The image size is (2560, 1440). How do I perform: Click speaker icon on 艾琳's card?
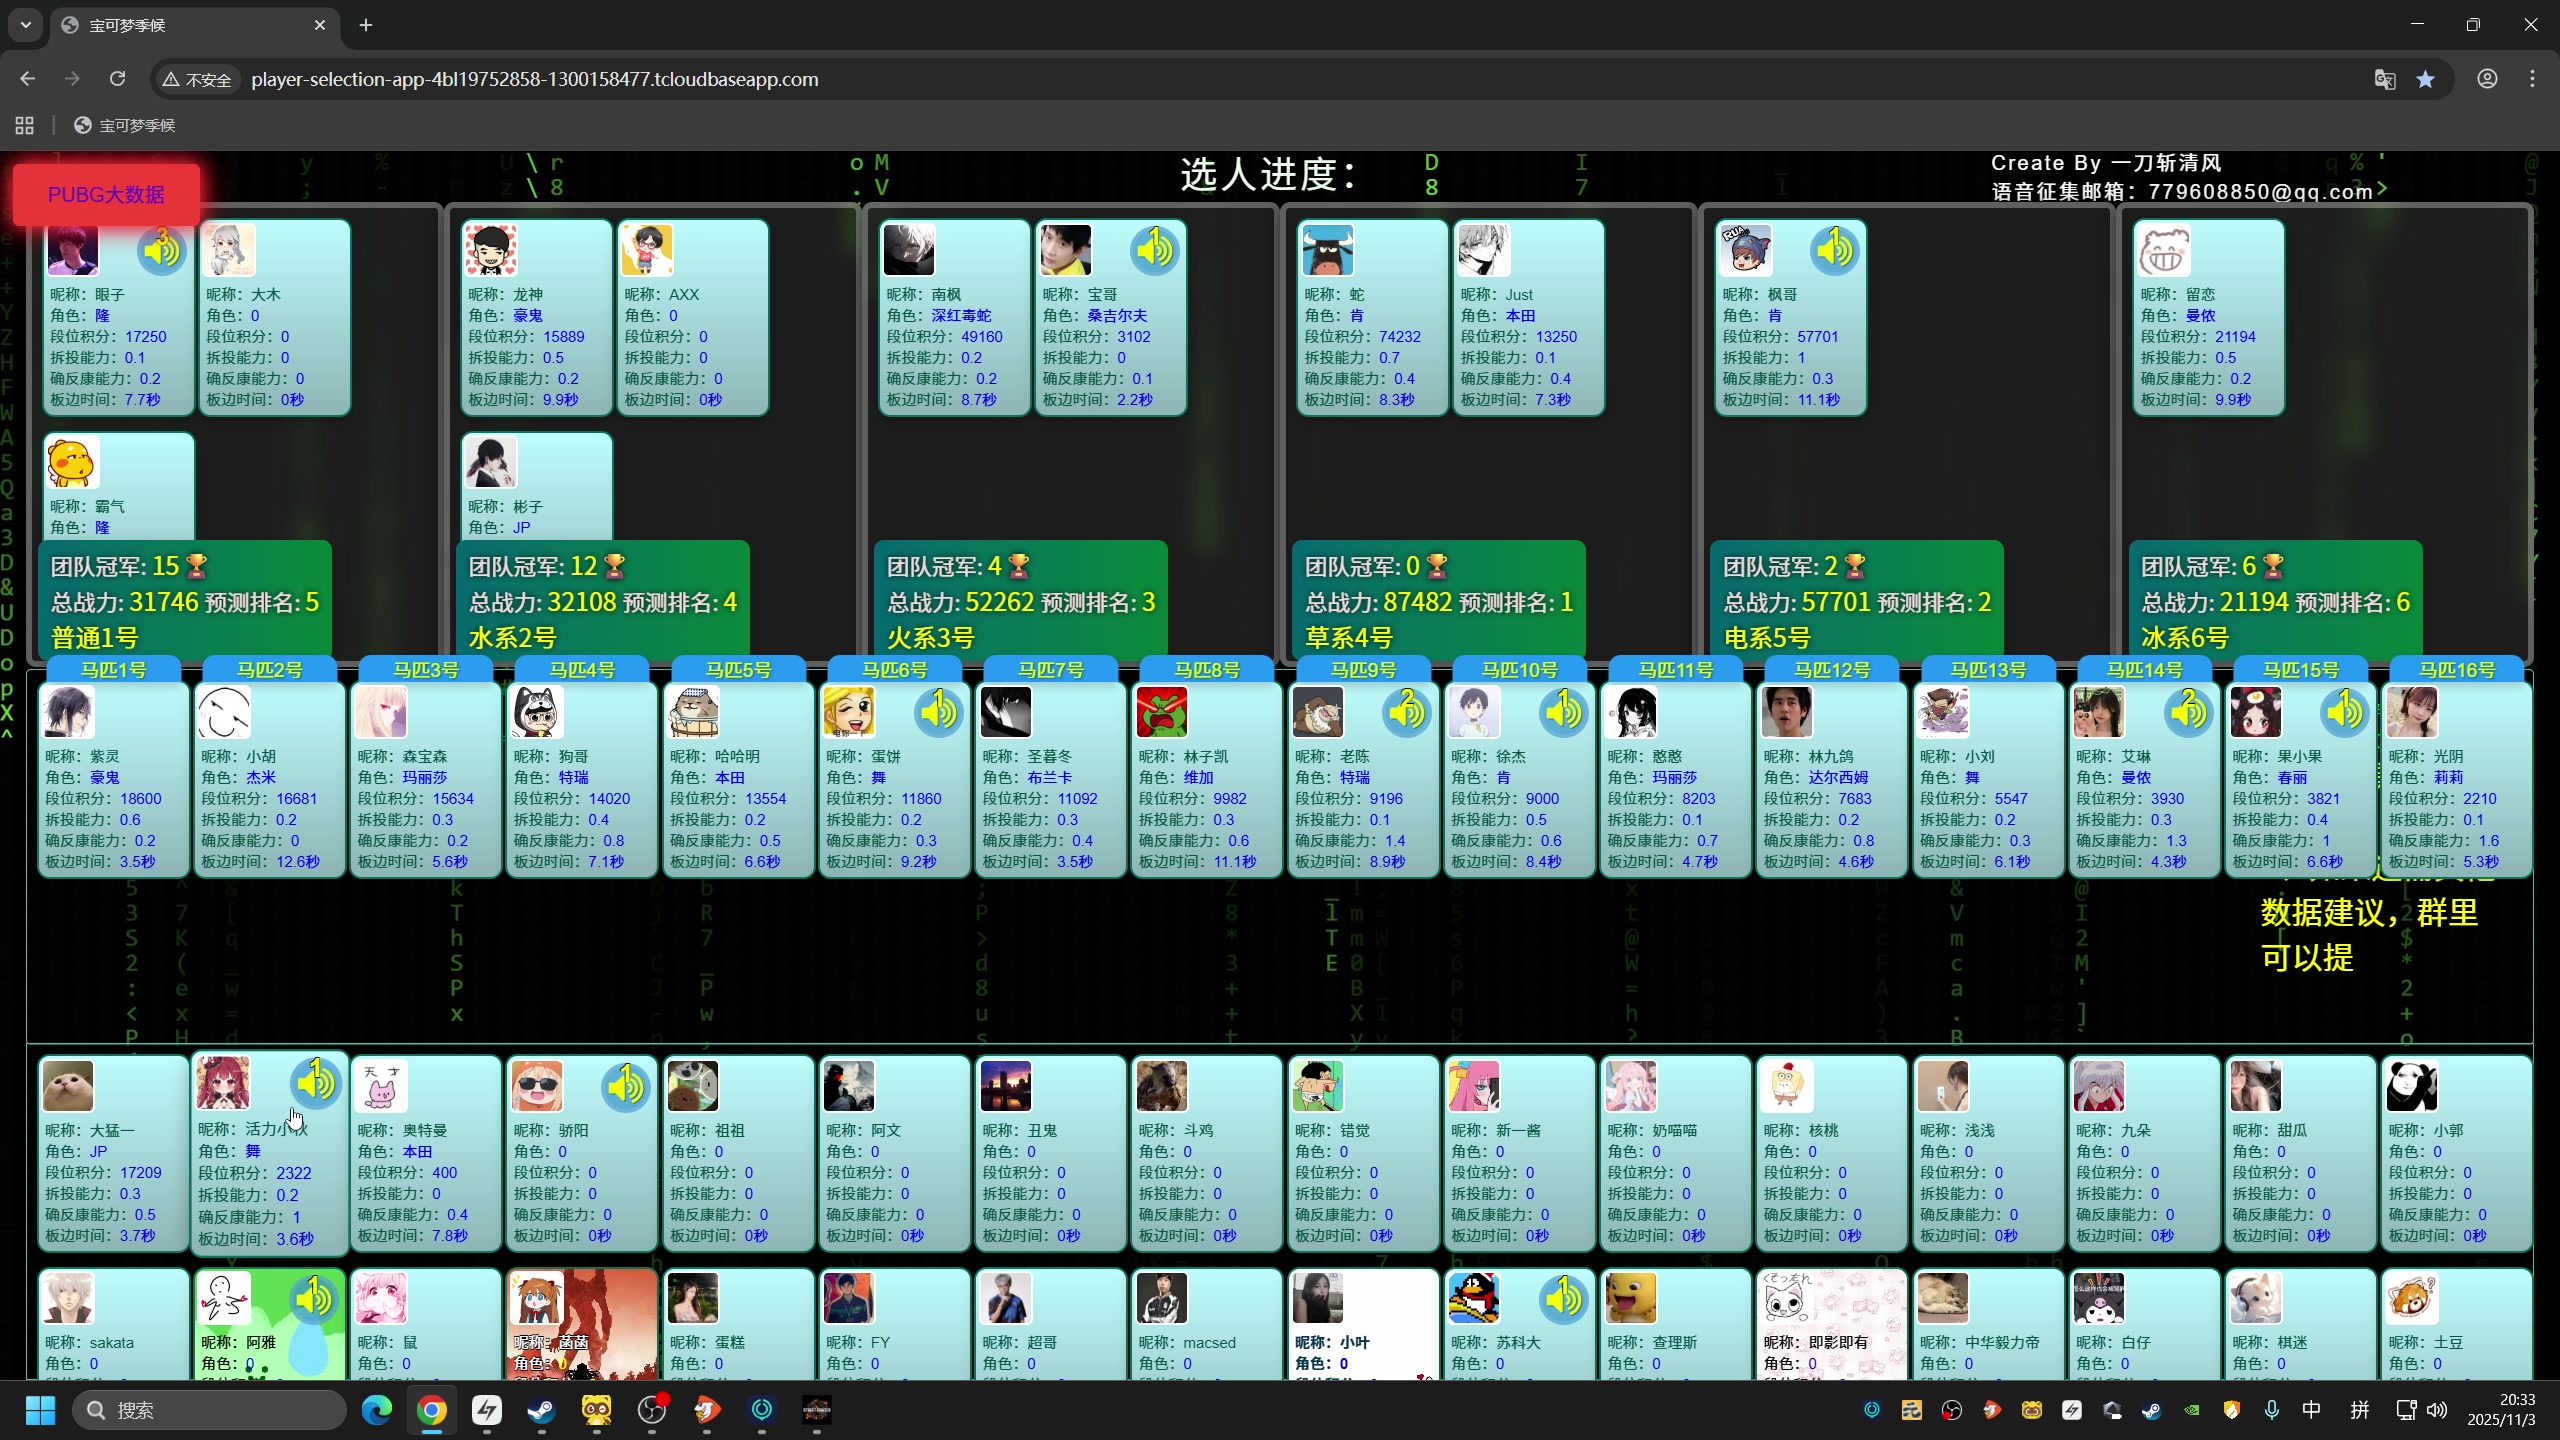2188,713
